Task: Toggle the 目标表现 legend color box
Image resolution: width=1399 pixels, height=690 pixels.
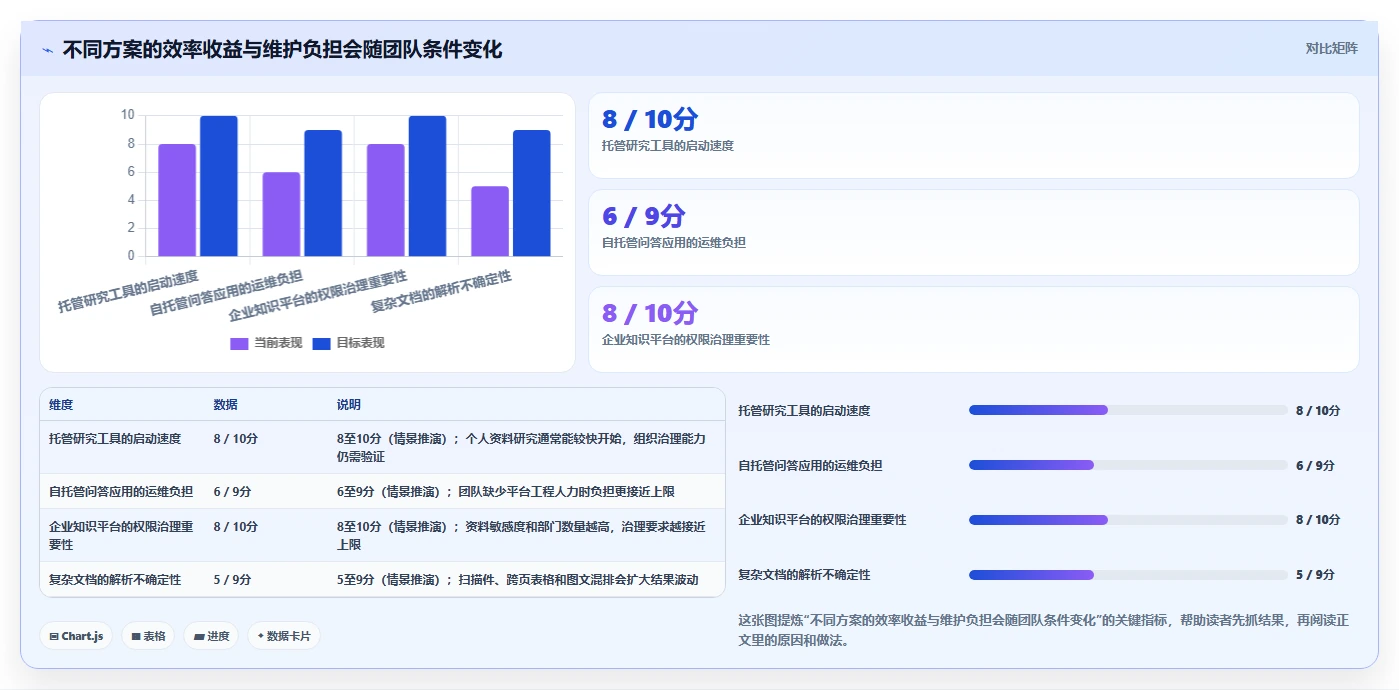Action: [x=321, y=343]
